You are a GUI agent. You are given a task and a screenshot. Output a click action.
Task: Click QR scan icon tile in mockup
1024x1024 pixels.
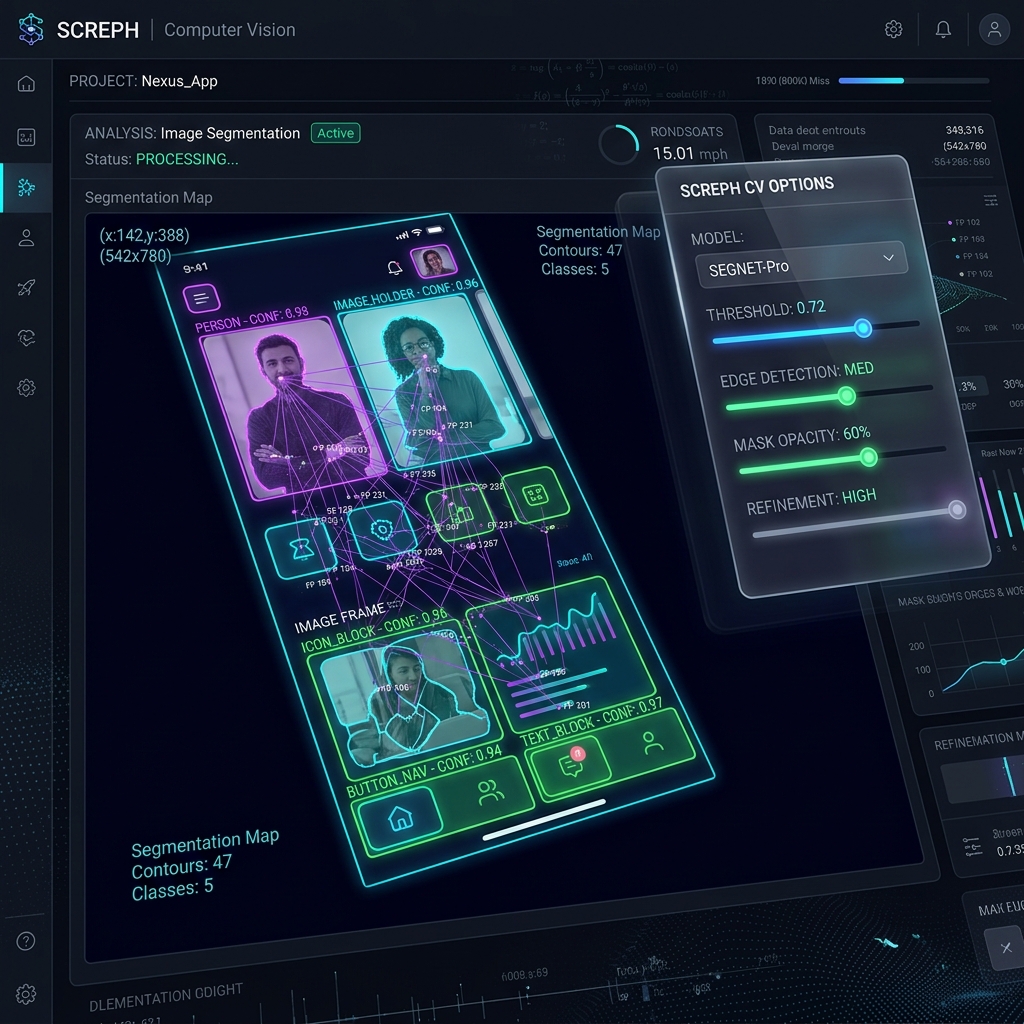click(536, 494)
